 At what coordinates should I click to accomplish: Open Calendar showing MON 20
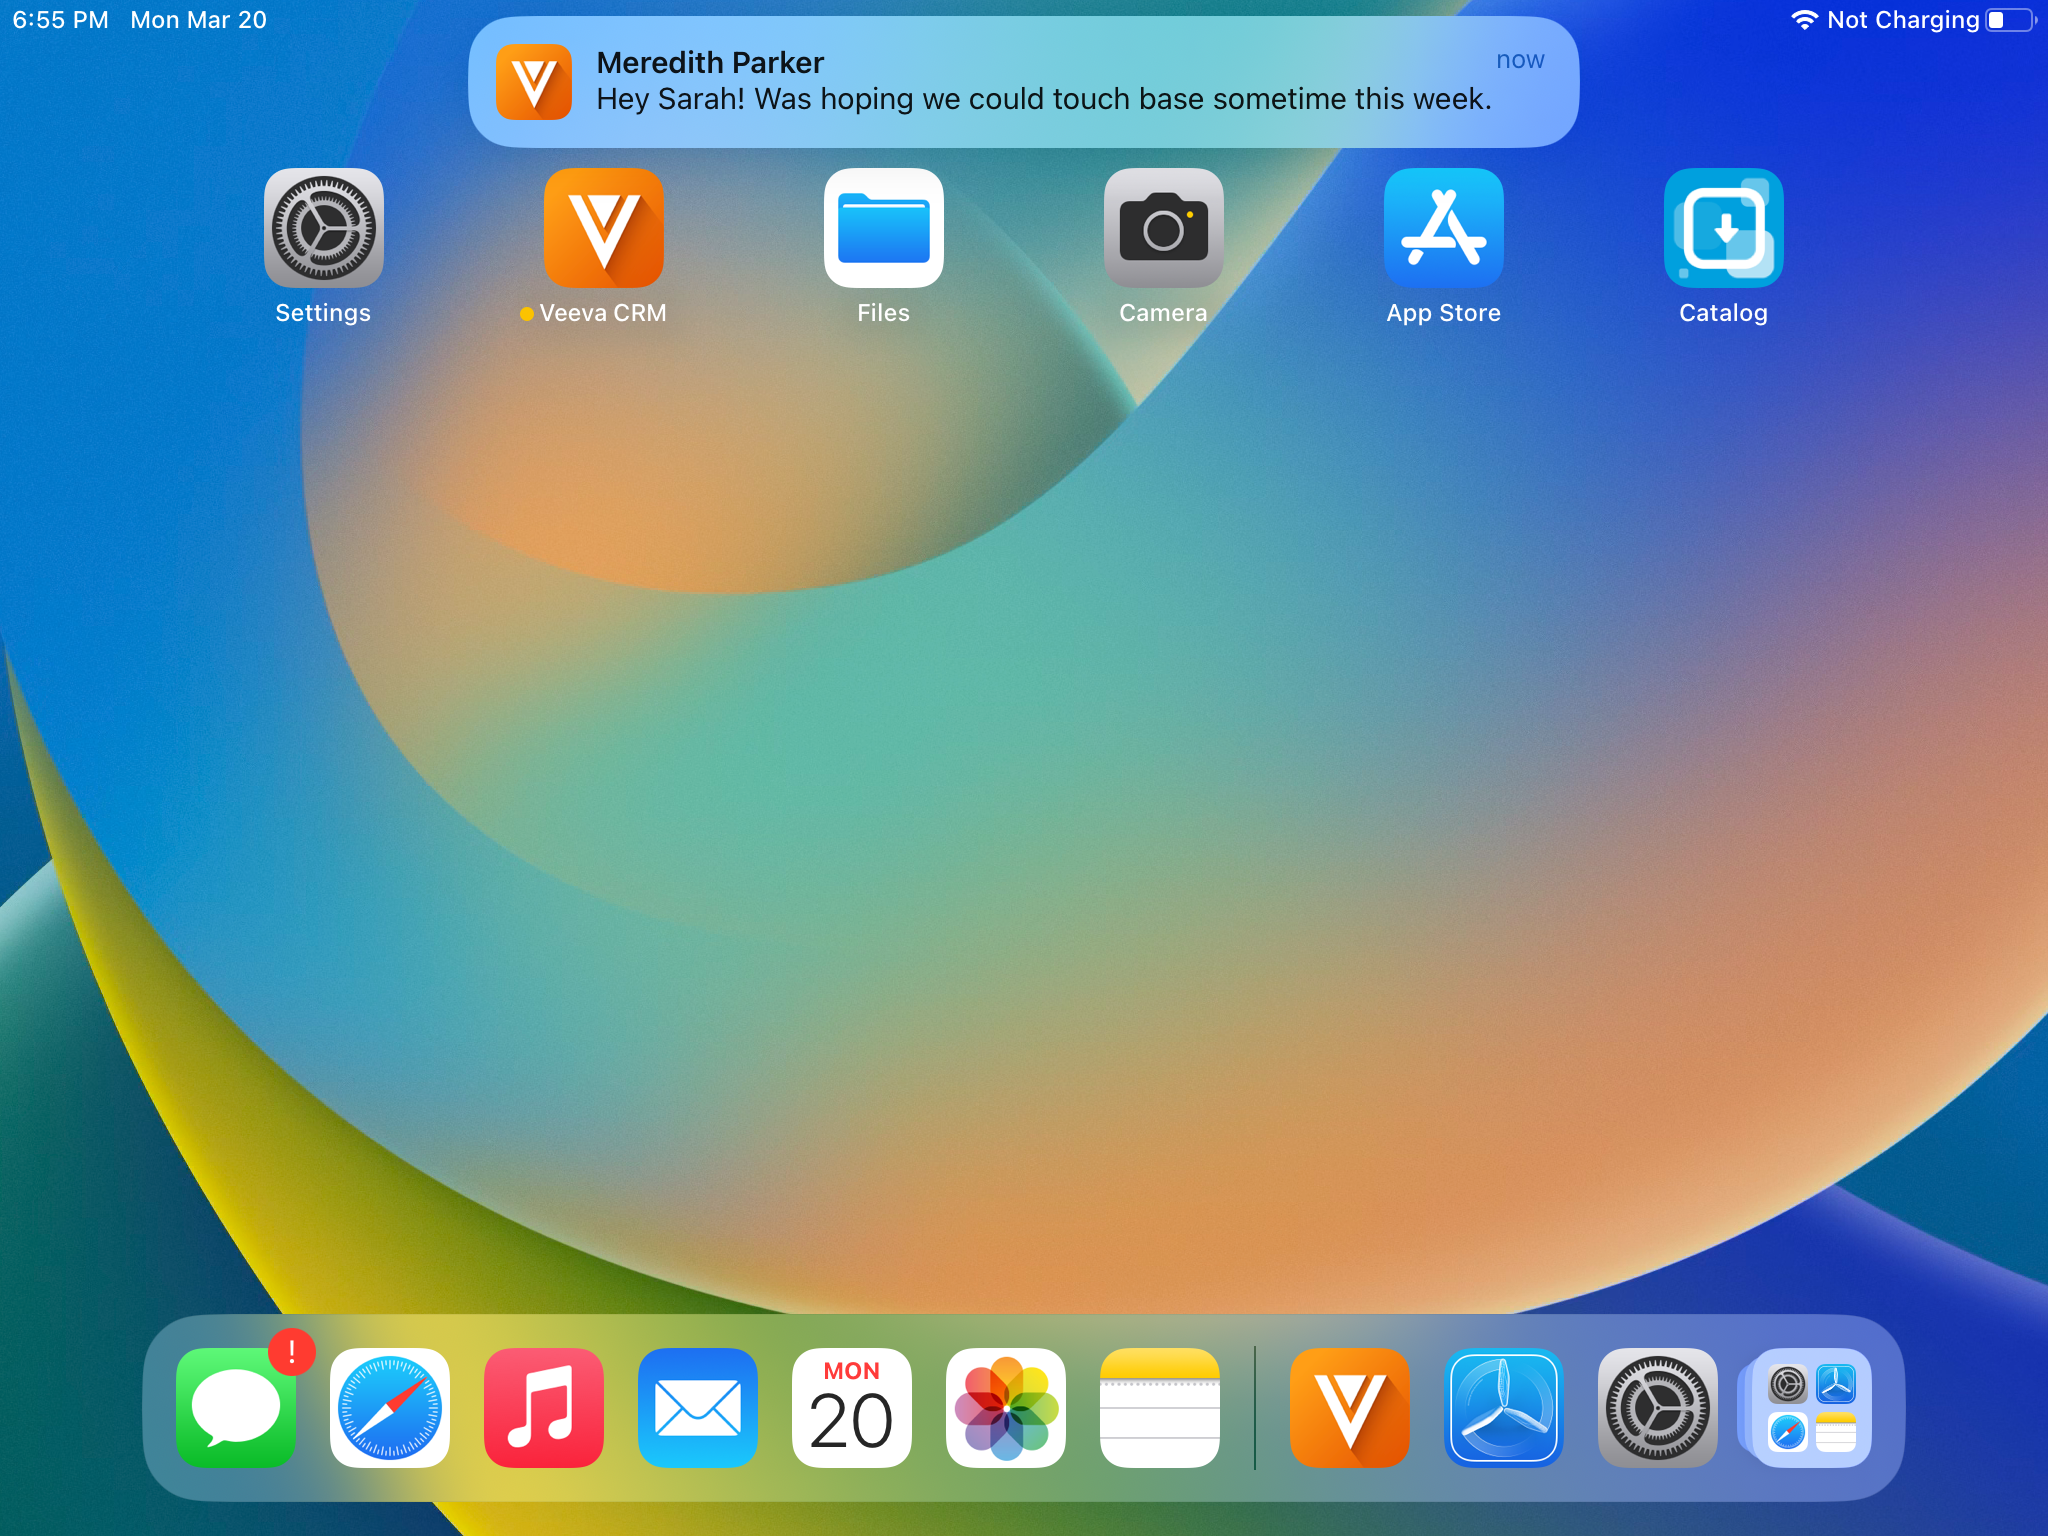[852, 1408]
